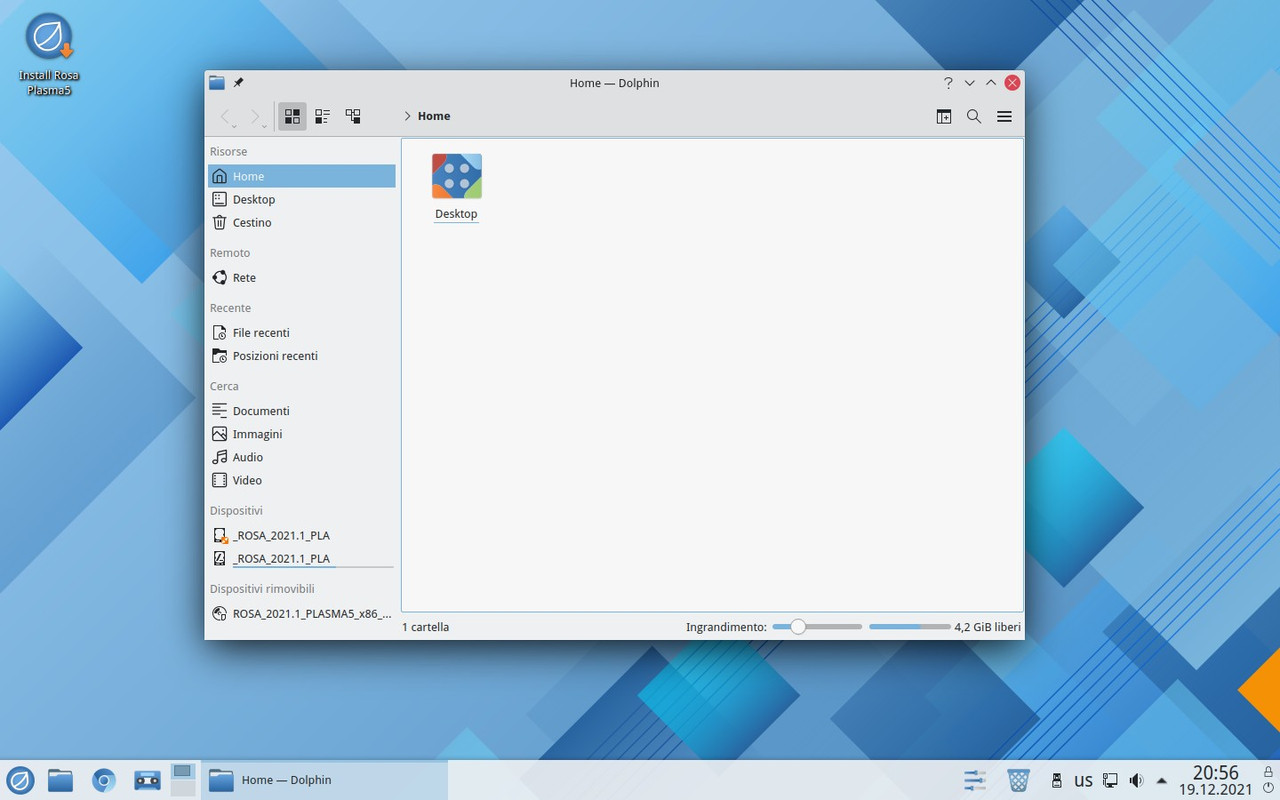
Task: Click '4,2 GiB liberi' text
Action: (x=988, y=627)
